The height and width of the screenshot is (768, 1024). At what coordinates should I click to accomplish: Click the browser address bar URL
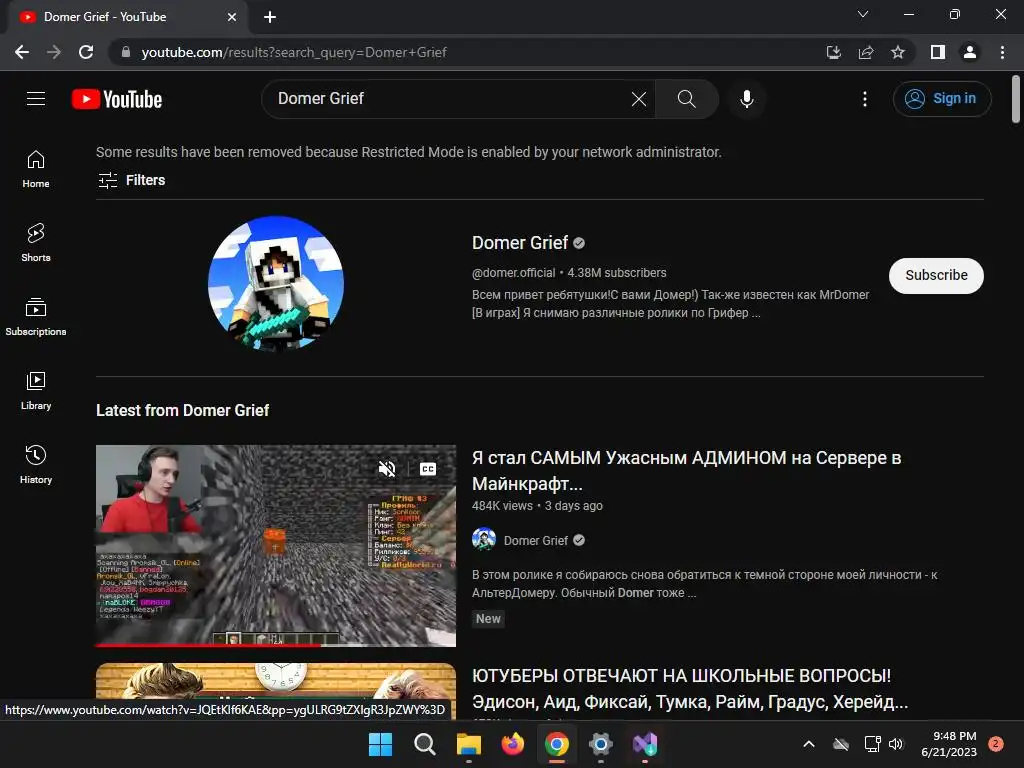[294, 52]
